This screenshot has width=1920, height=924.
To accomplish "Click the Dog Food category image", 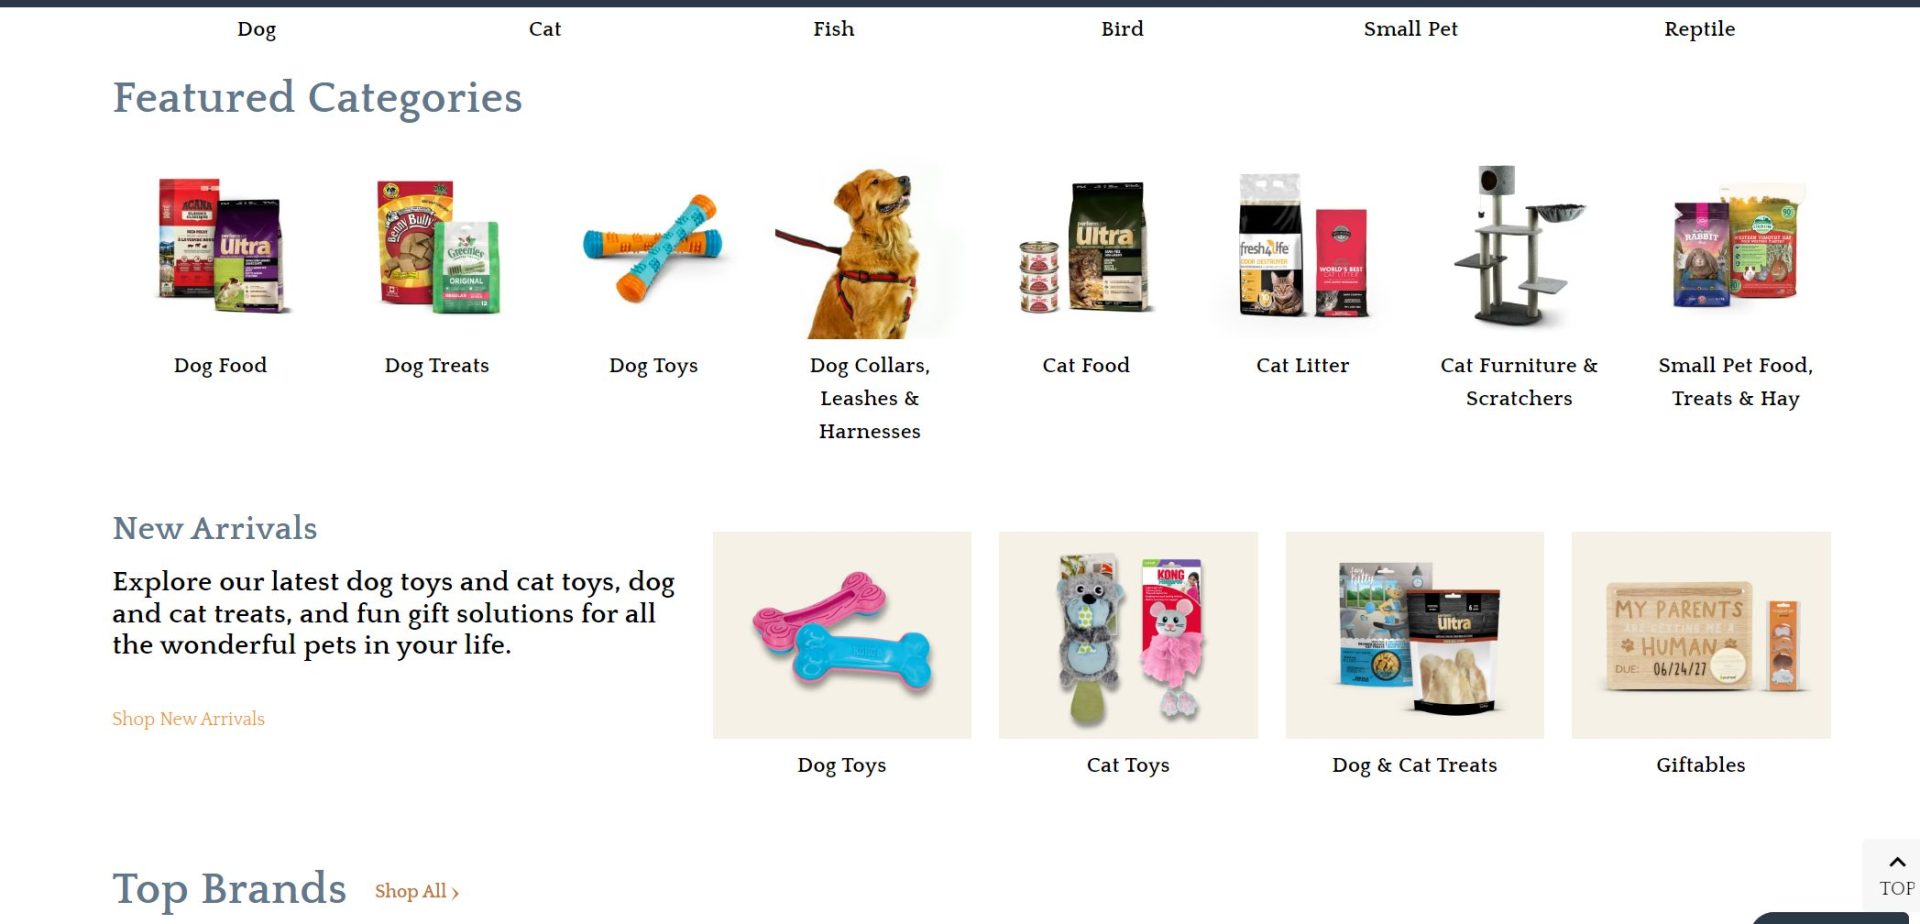I will click(x=221, y=248).
